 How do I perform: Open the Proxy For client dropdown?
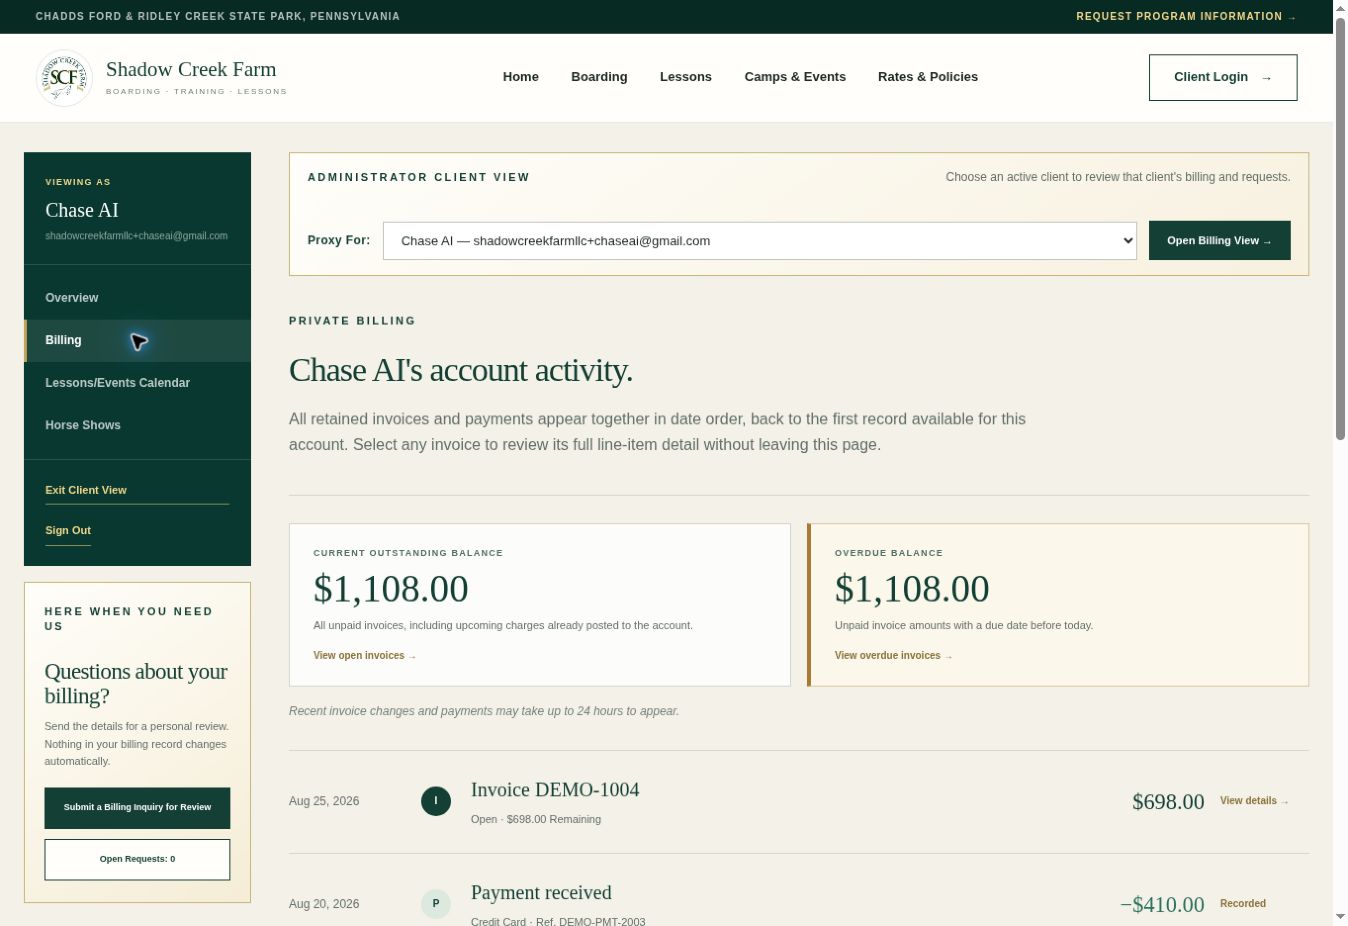[760, 241]
